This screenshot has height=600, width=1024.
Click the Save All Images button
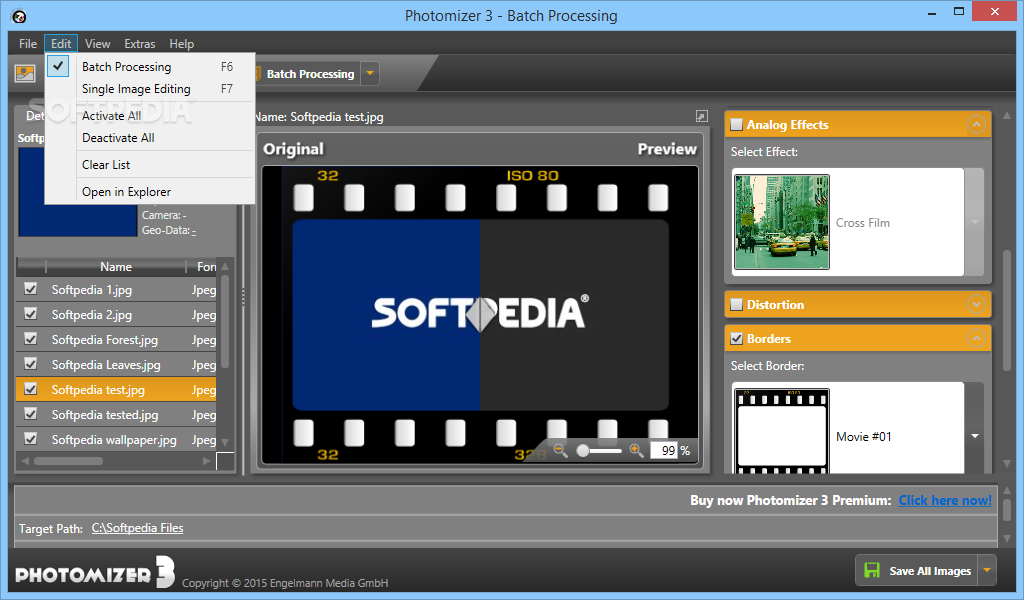point(917,570)
